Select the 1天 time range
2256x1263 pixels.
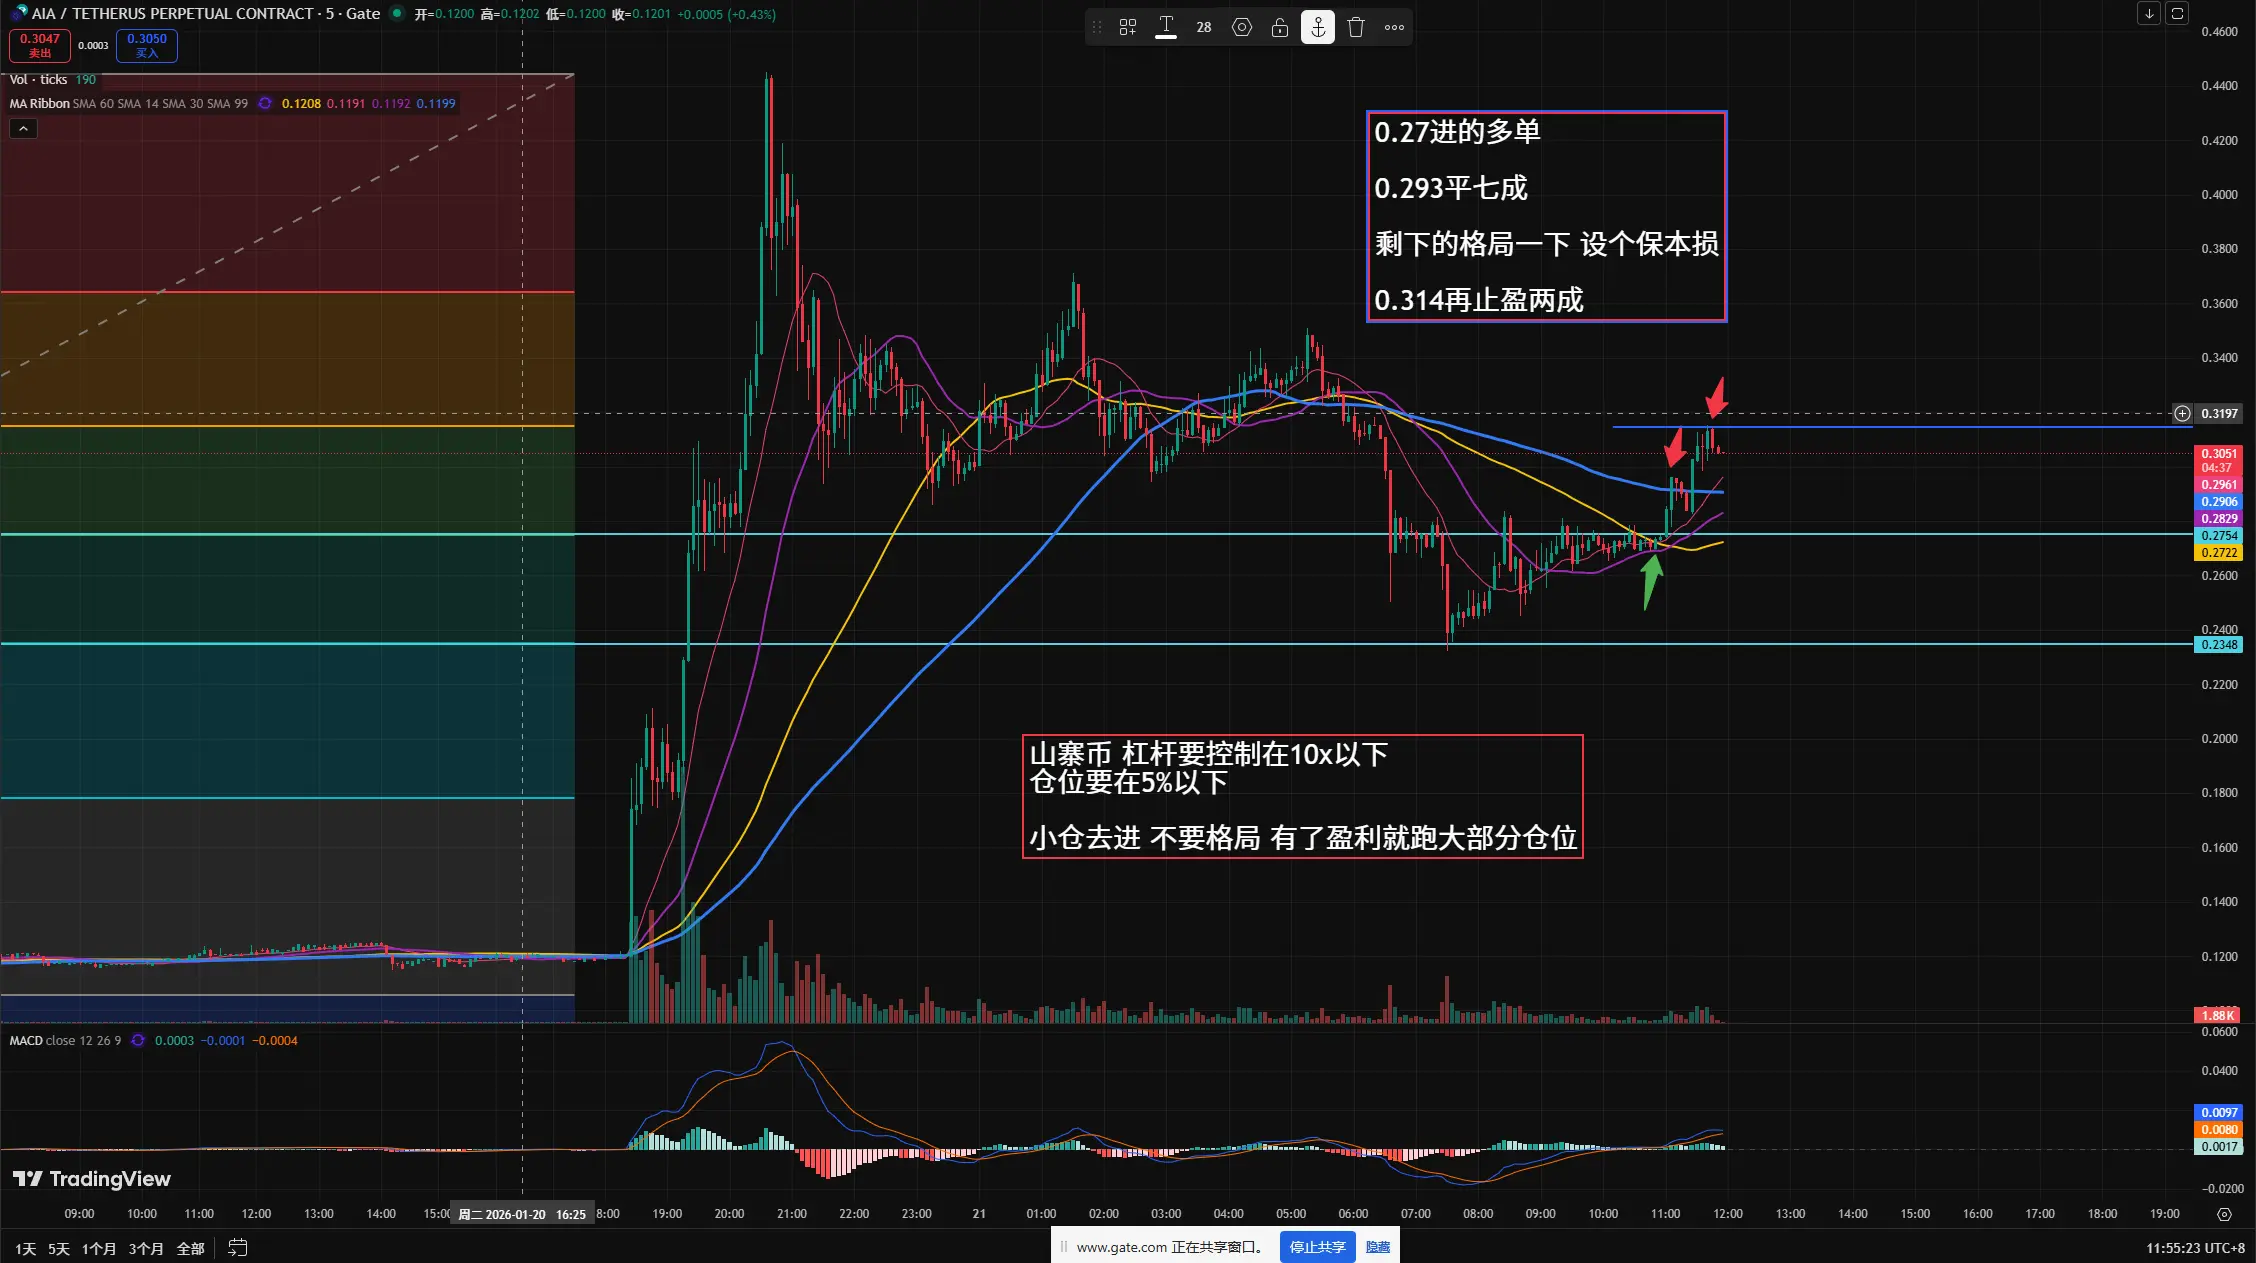point(25,1249)
